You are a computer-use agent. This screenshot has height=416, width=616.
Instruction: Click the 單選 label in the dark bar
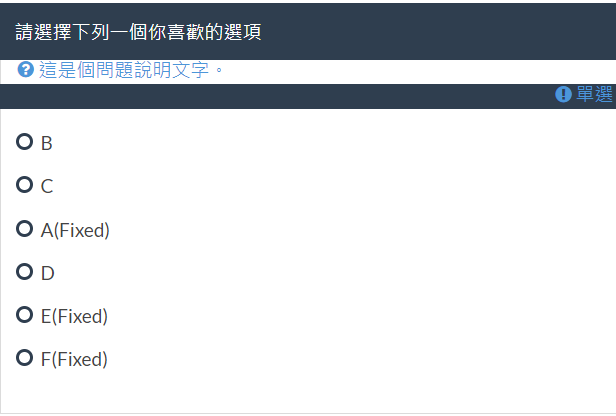coord(594,95)
